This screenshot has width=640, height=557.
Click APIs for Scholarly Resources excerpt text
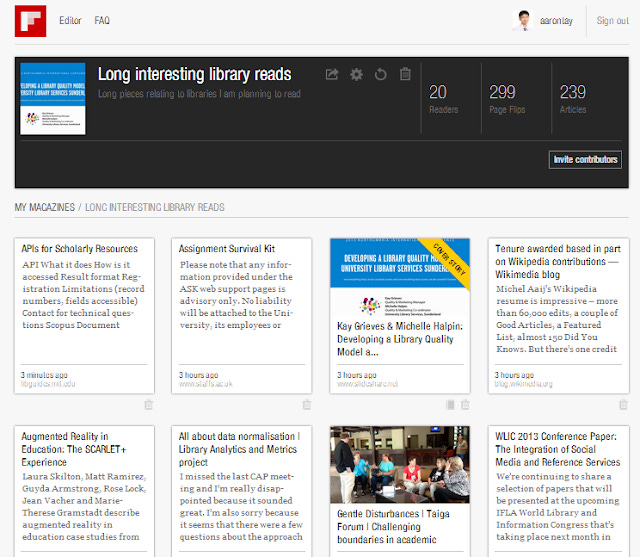point(83,295)
